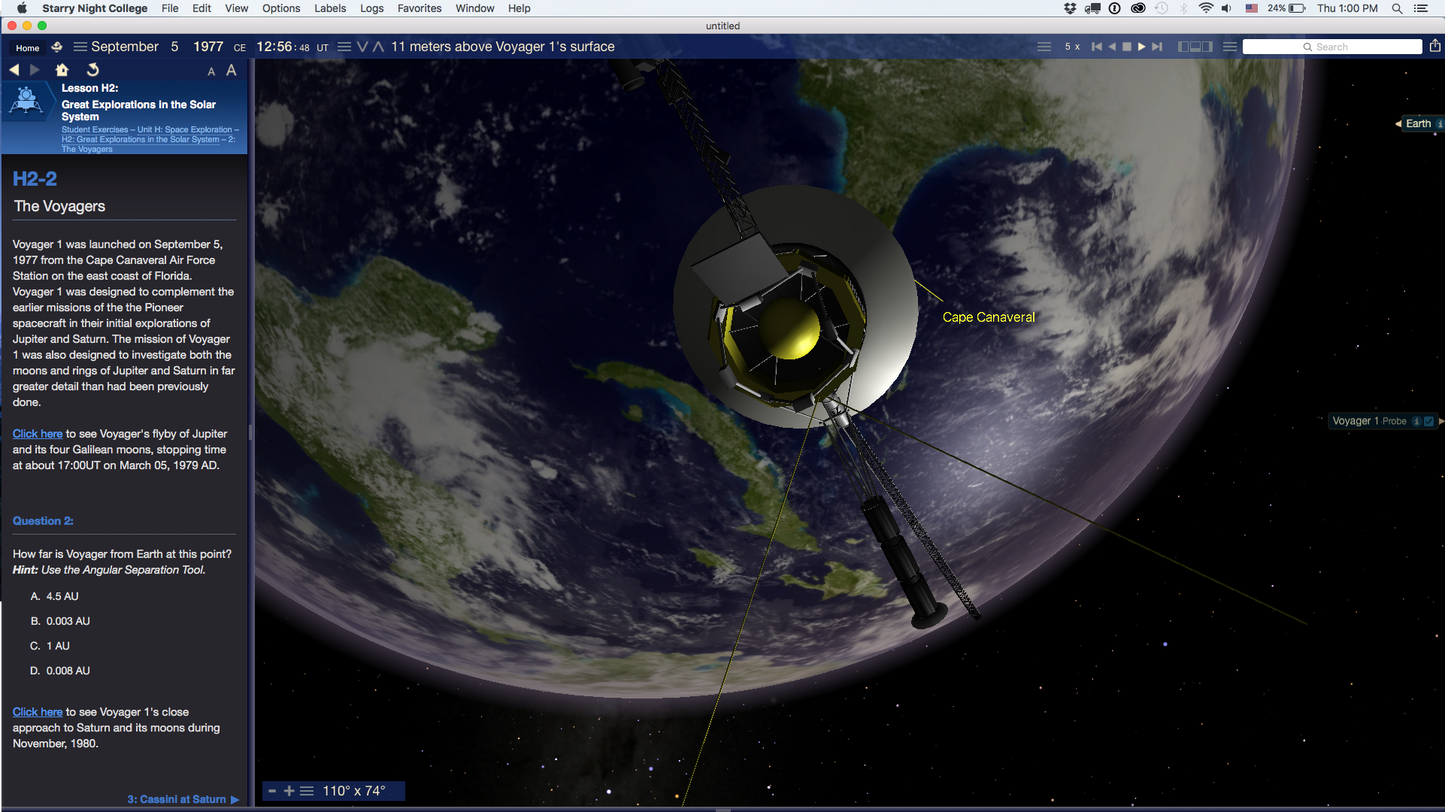Click the share icon beside search

click(x=1436, y=46)
